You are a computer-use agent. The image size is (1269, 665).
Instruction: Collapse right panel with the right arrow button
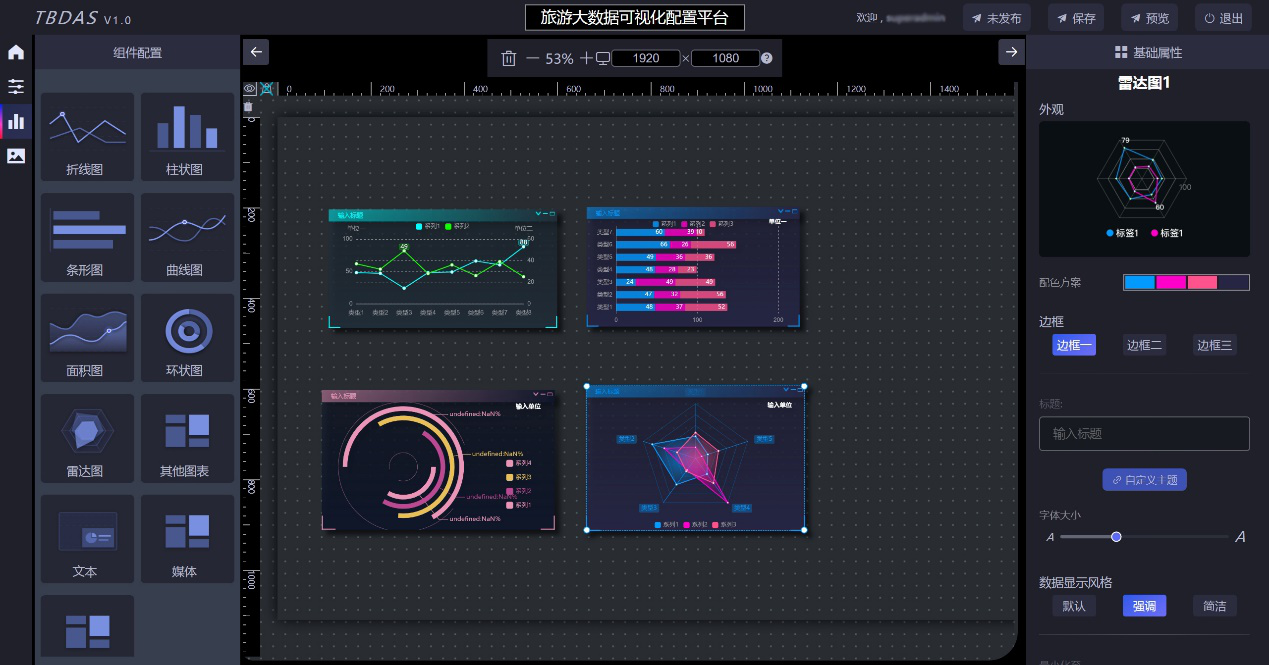click(1011, 52)
